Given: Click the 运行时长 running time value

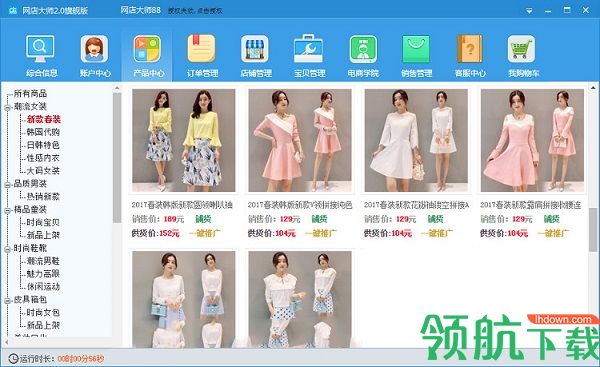Looking at the screenshot, I should (81, 359).
